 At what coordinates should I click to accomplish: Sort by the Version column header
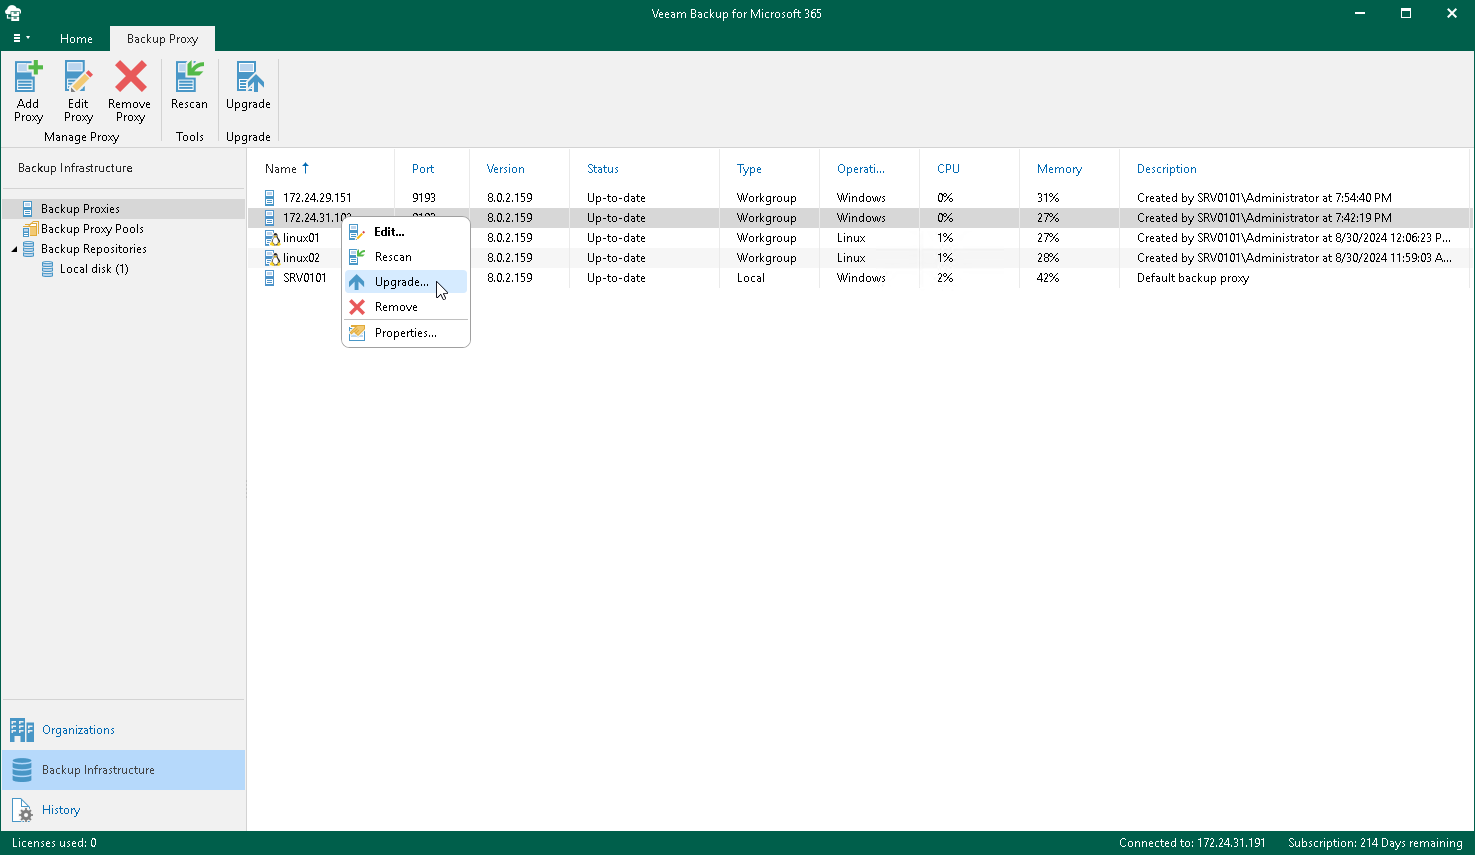506,169
